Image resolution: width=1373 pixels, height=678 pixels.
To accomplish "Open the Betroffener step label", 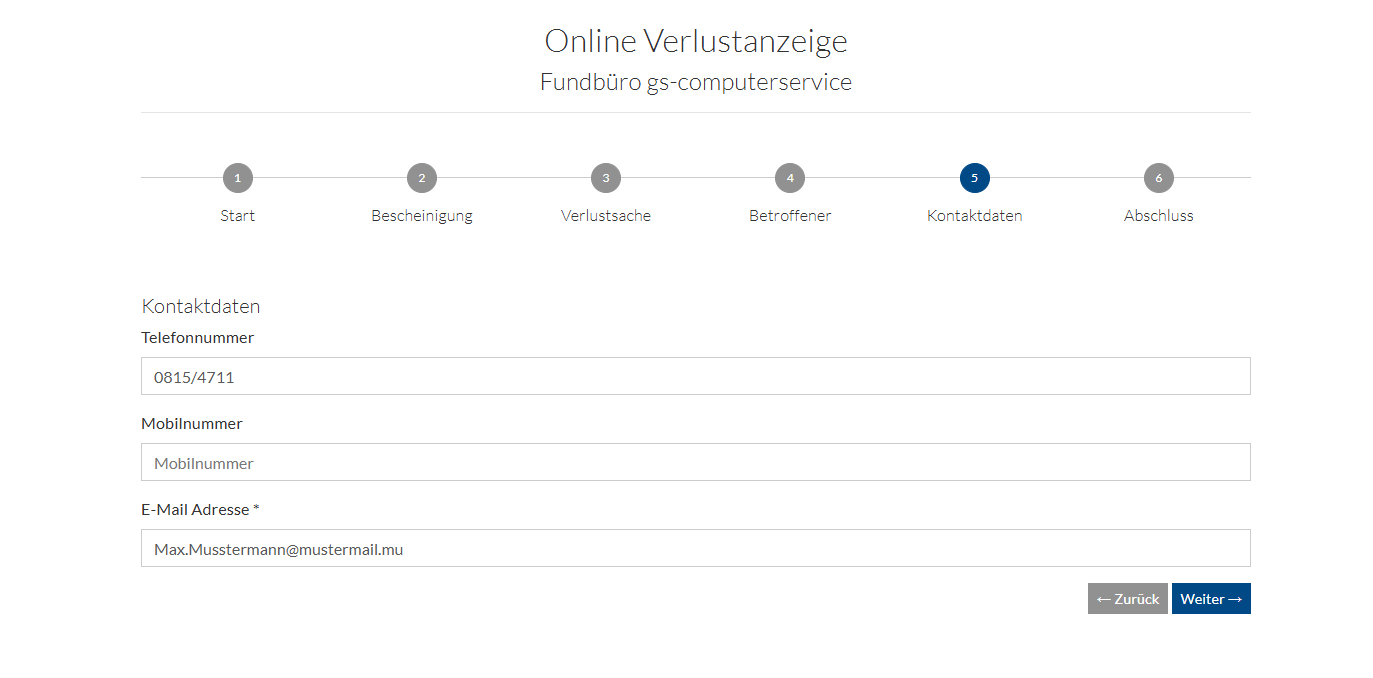I will point(790,216).
